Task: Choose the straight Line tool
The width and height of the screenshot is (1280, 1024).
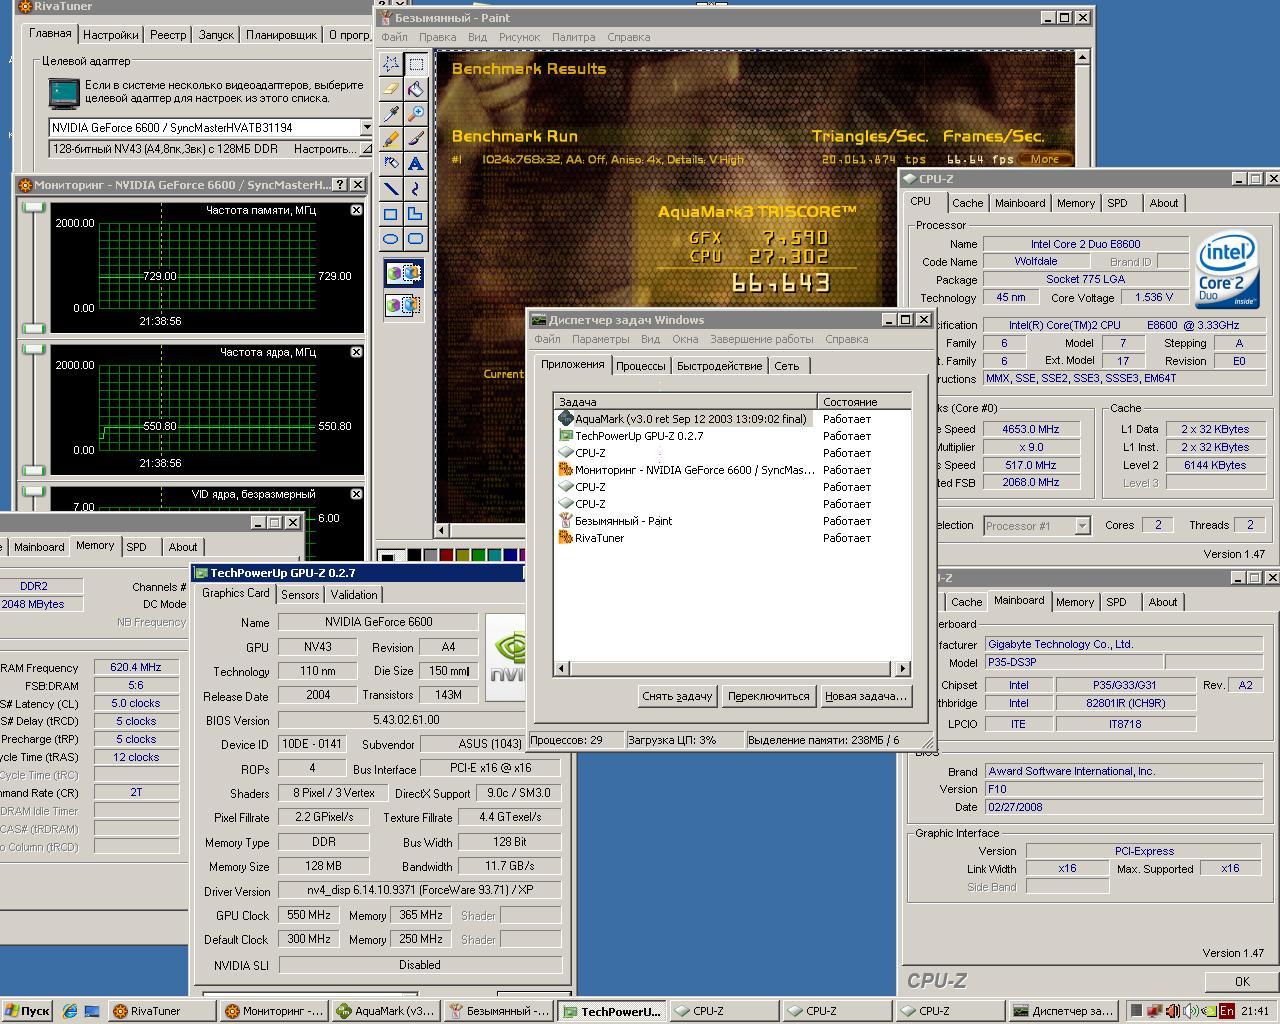Action: (391, 188)
